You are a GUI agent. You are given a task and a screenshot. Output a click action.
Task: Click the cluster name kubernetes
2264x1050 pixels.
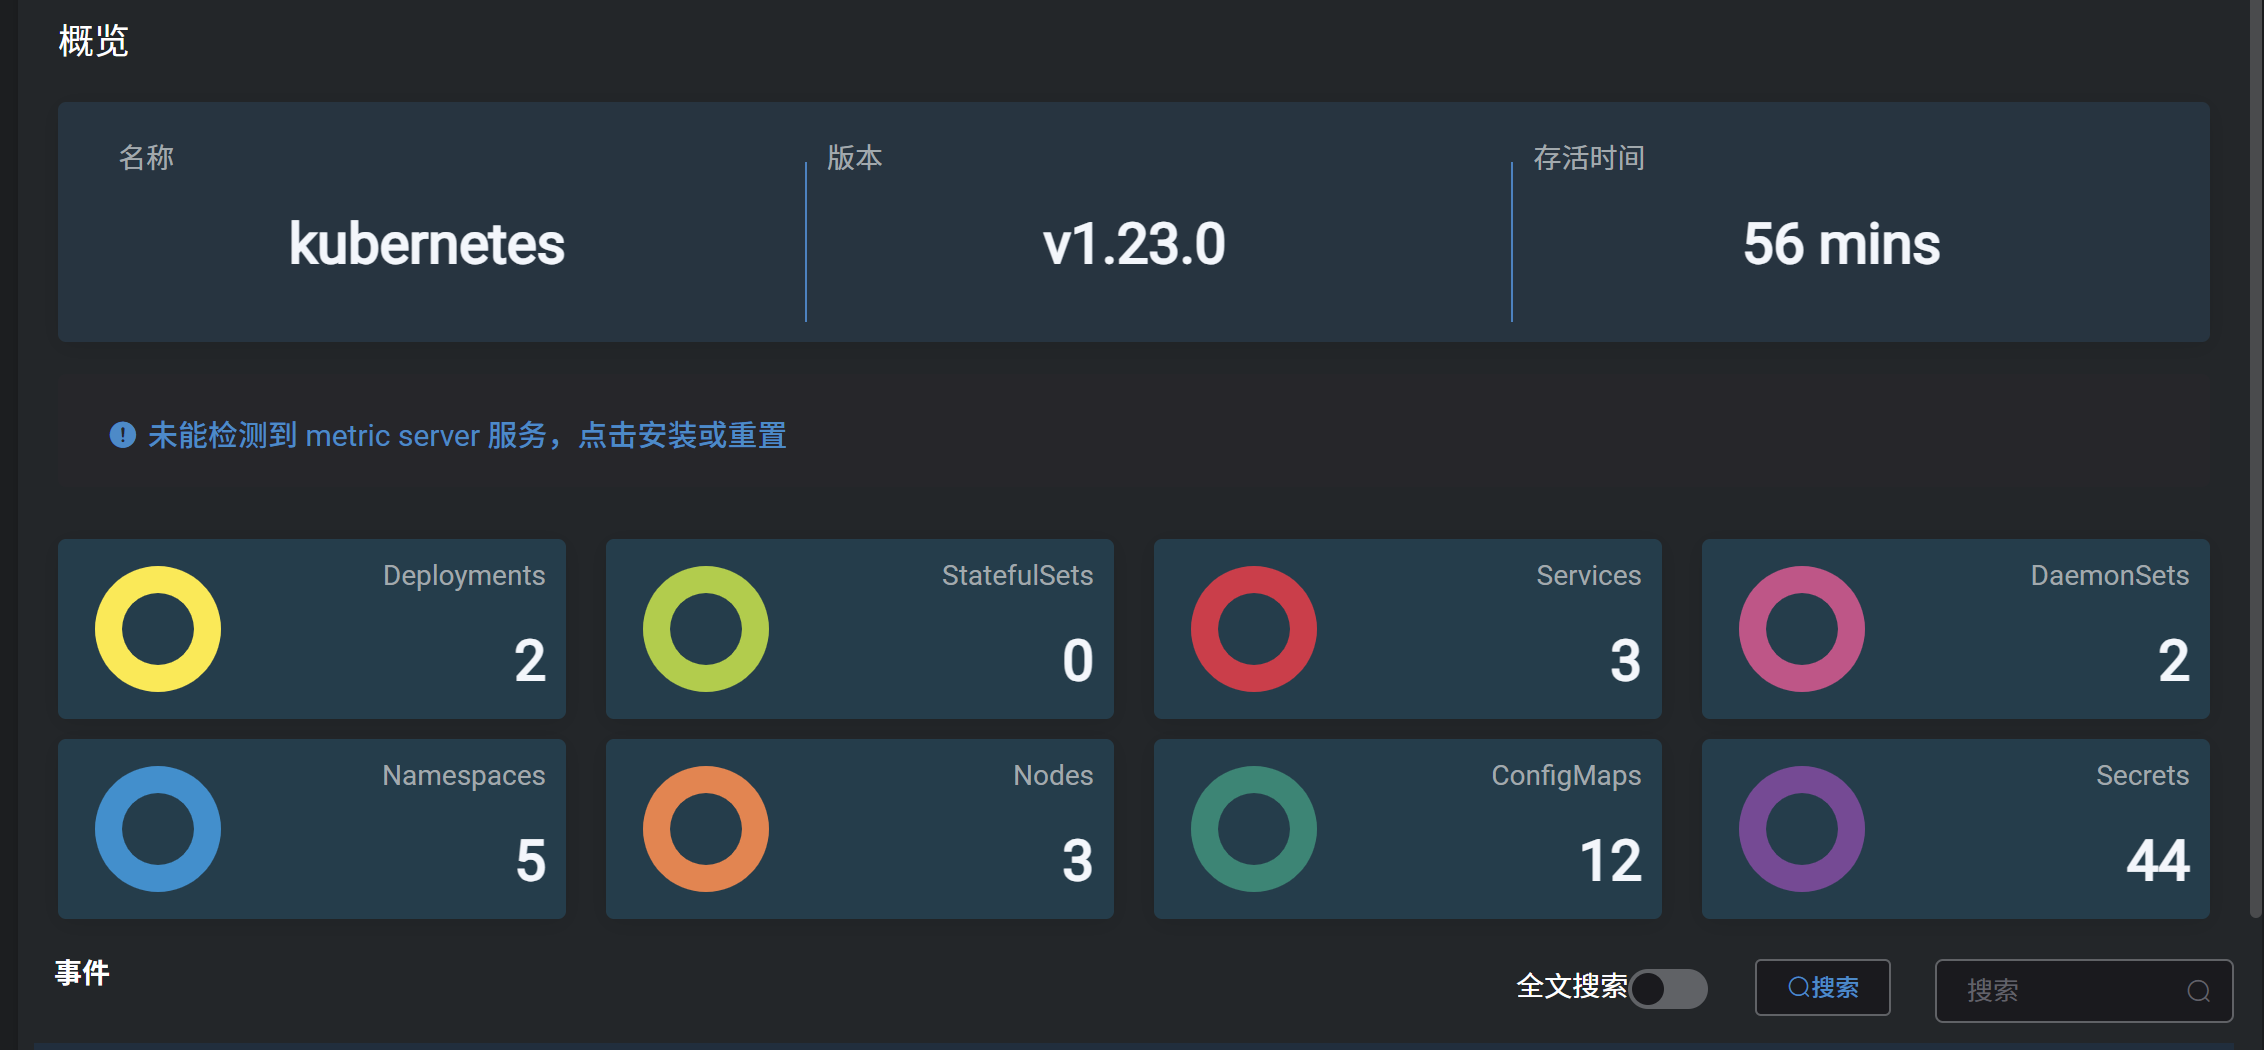coord(427,244)
